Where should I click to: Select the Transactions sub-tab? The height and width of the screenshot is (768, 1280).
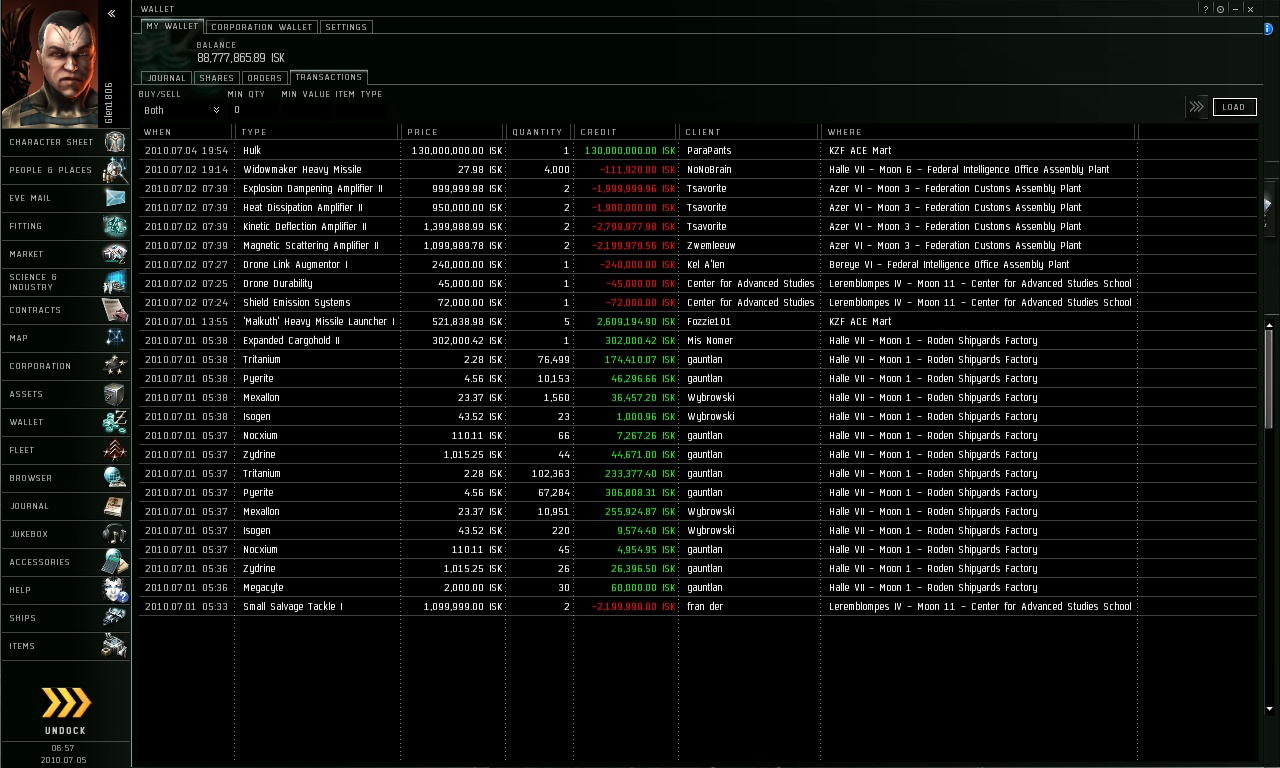pos(329,77)
